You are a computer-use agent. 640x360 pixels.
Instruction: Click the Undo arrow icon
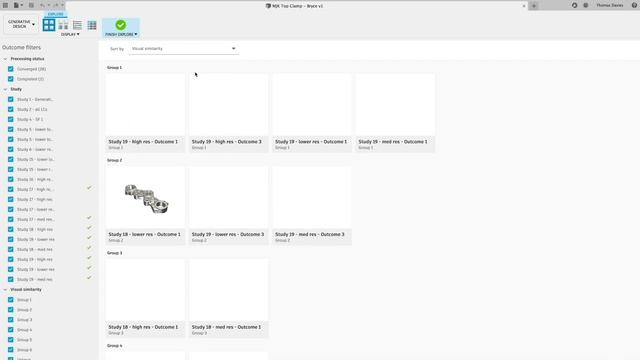42,5
